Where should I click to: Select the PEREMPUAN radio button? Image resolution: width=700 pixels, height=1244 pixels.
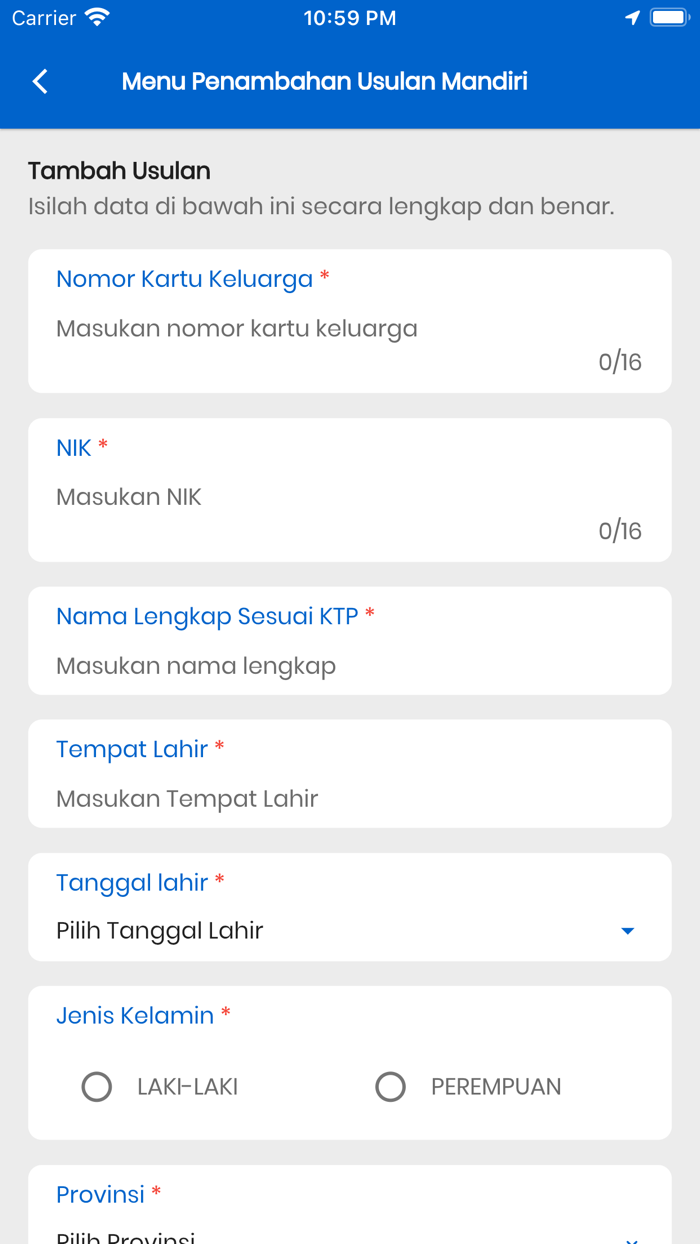click(390, 1086)
